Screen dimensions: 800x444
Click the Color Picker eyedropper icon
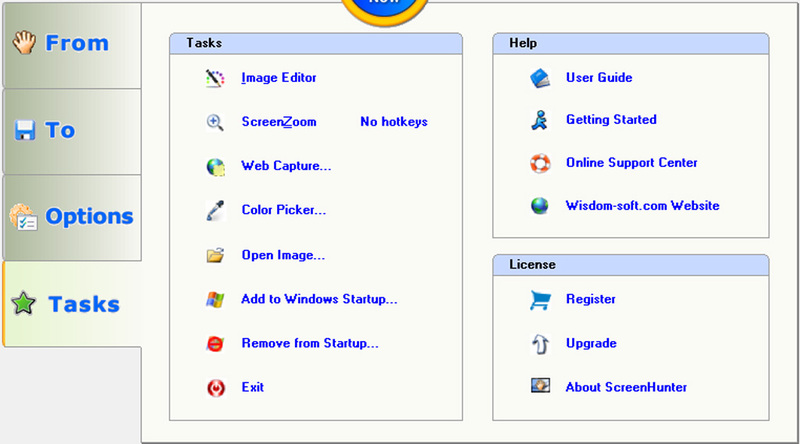215,210
